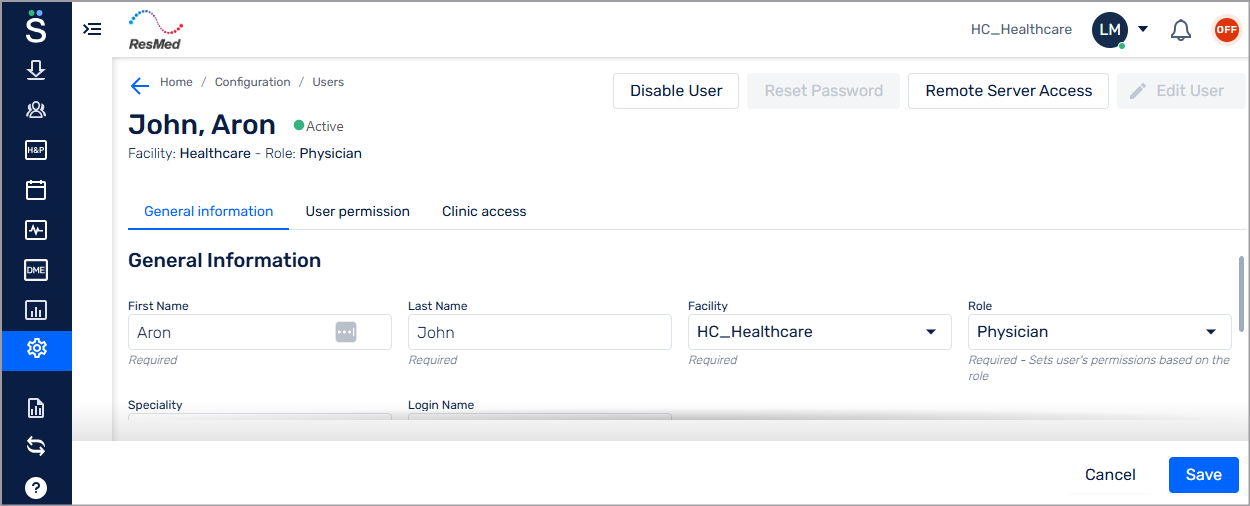Click the vertical scrollbar on the form

[x=1243, y=293]
